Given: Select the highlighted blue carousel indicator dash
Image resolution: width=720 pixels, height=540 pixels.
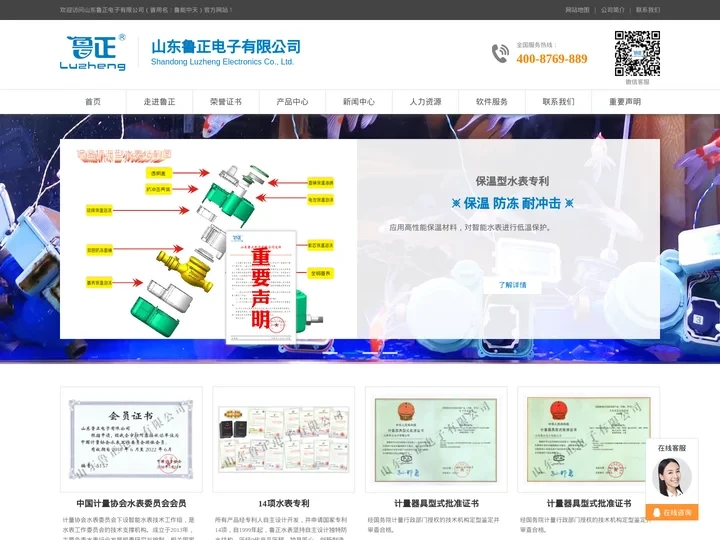Looking at the screenshot, I should click(350, 353).
